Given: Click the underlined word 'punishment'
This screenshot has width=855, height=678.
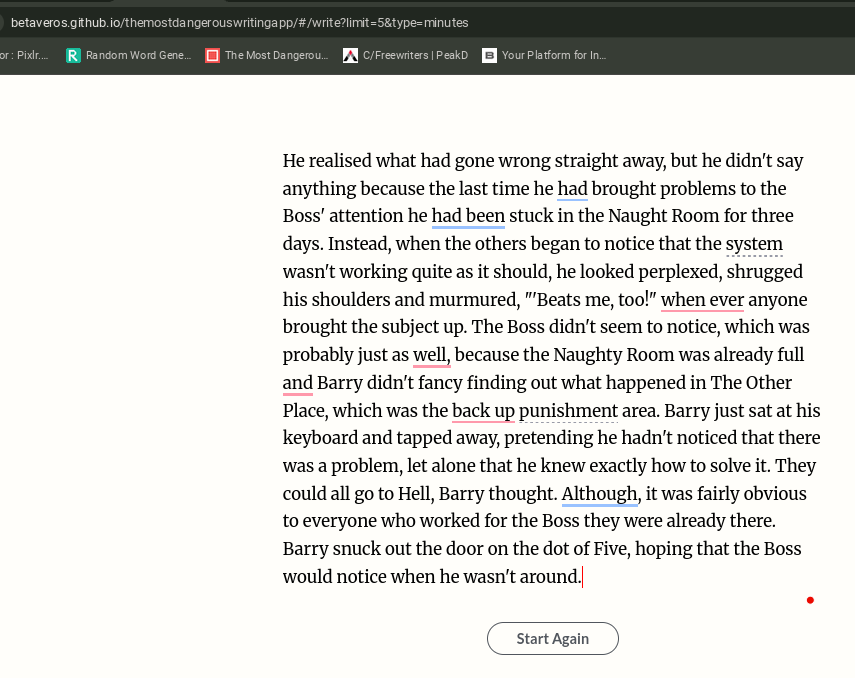Looking at the screenshot, I should pyautogui.click(x=568, y=411).
